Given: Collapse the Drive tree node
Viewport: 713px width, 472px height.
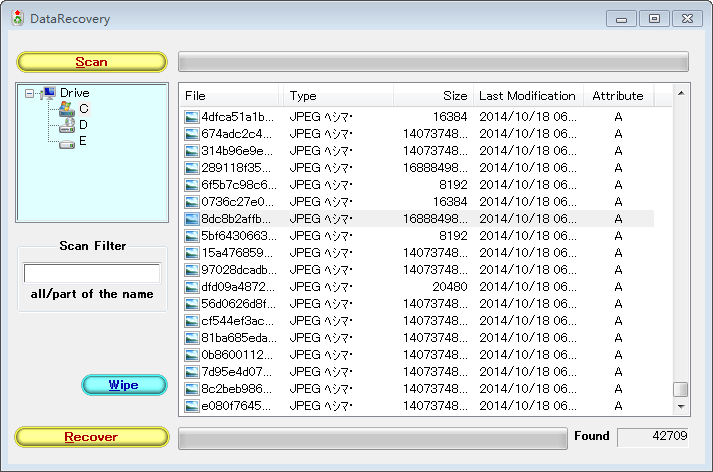Looking at the screenshot, I should click(x=30, y=94).
